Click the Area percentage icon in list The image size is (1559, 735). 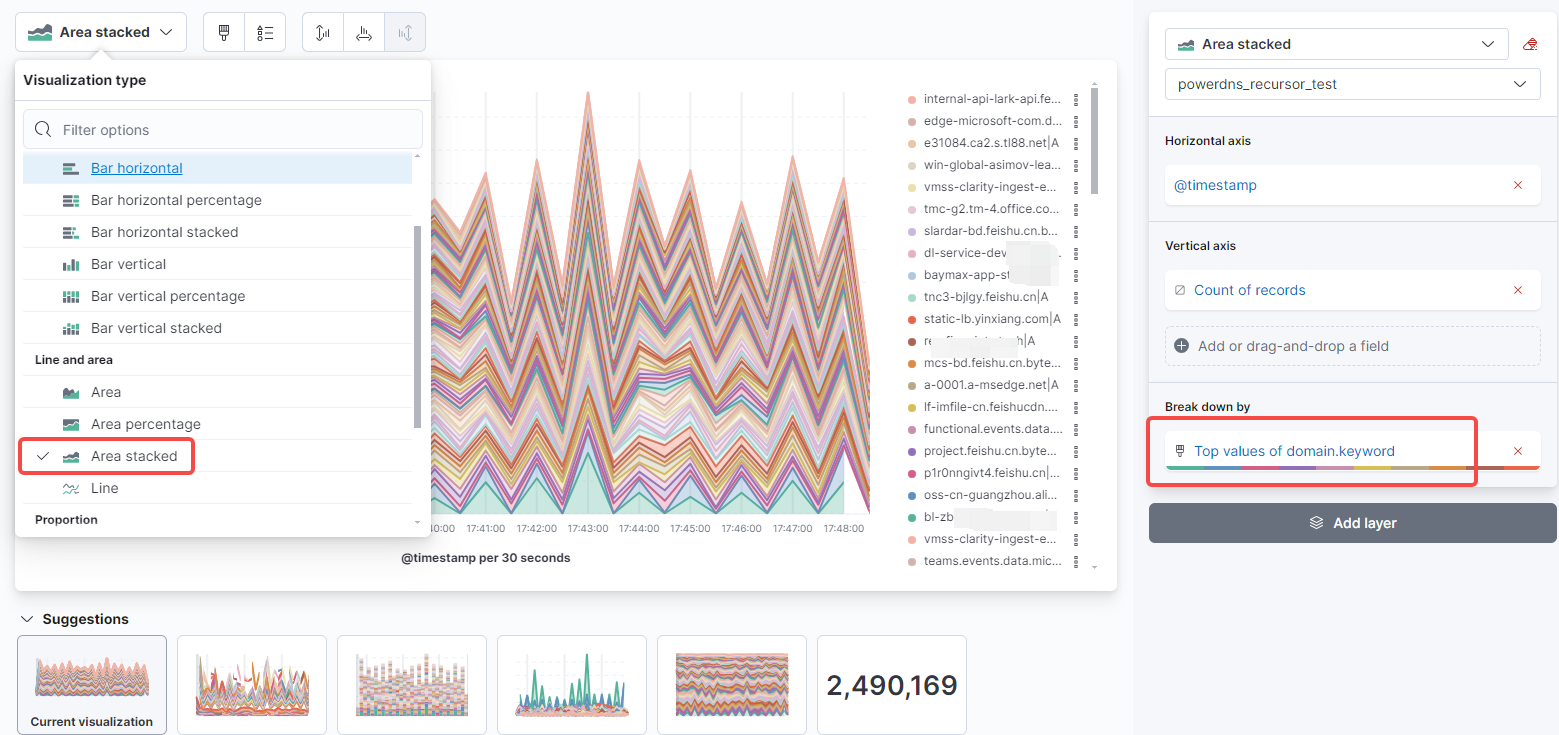71,425
